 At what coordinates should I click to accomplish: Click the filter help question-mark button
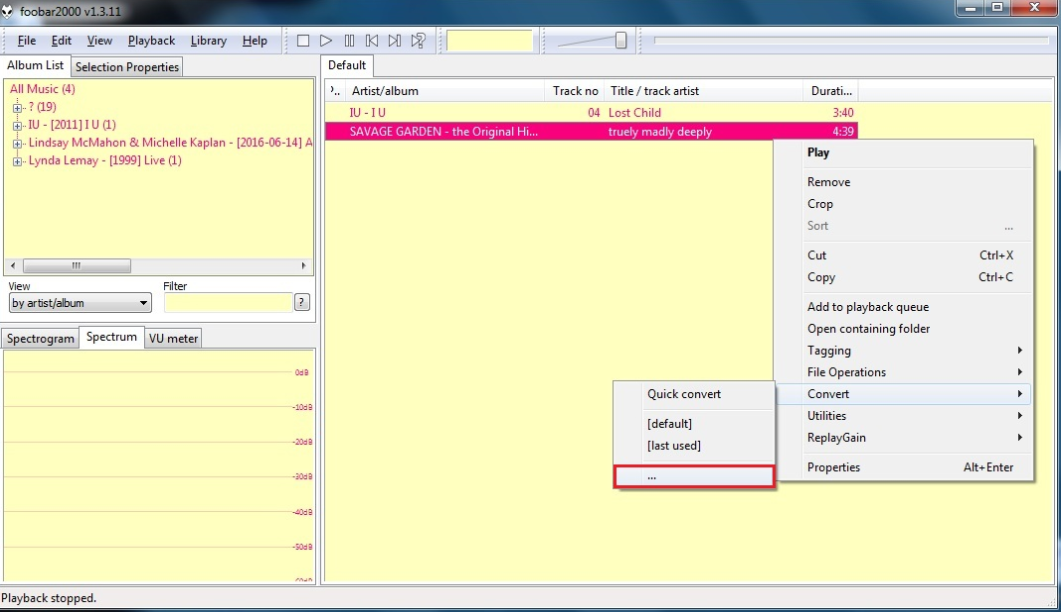tap(301, 303)
